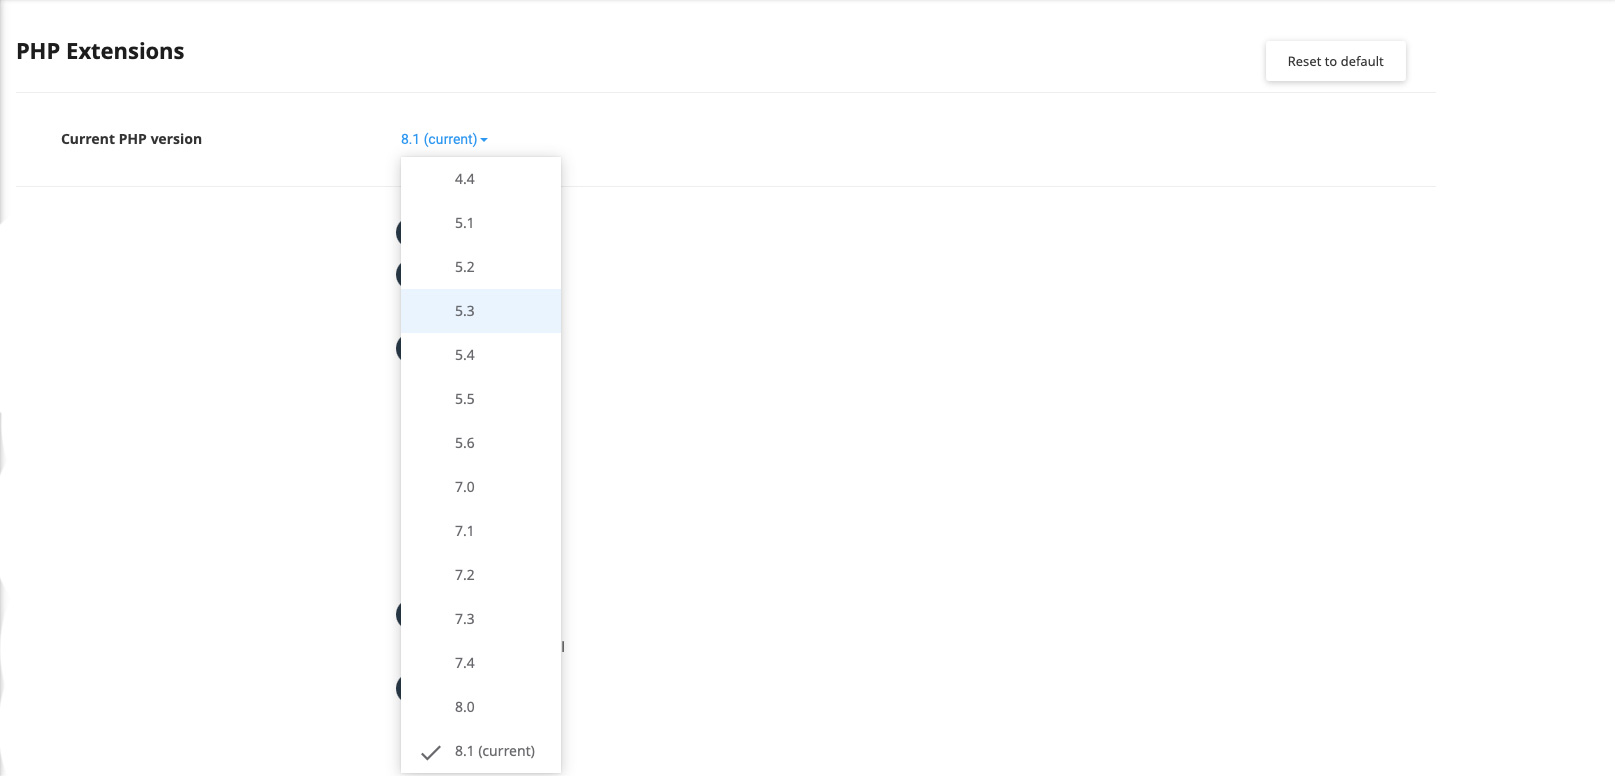Choose PHP version 7.1
The height and width of the screenshot is (776, 1615).
(x=481, y=531)
